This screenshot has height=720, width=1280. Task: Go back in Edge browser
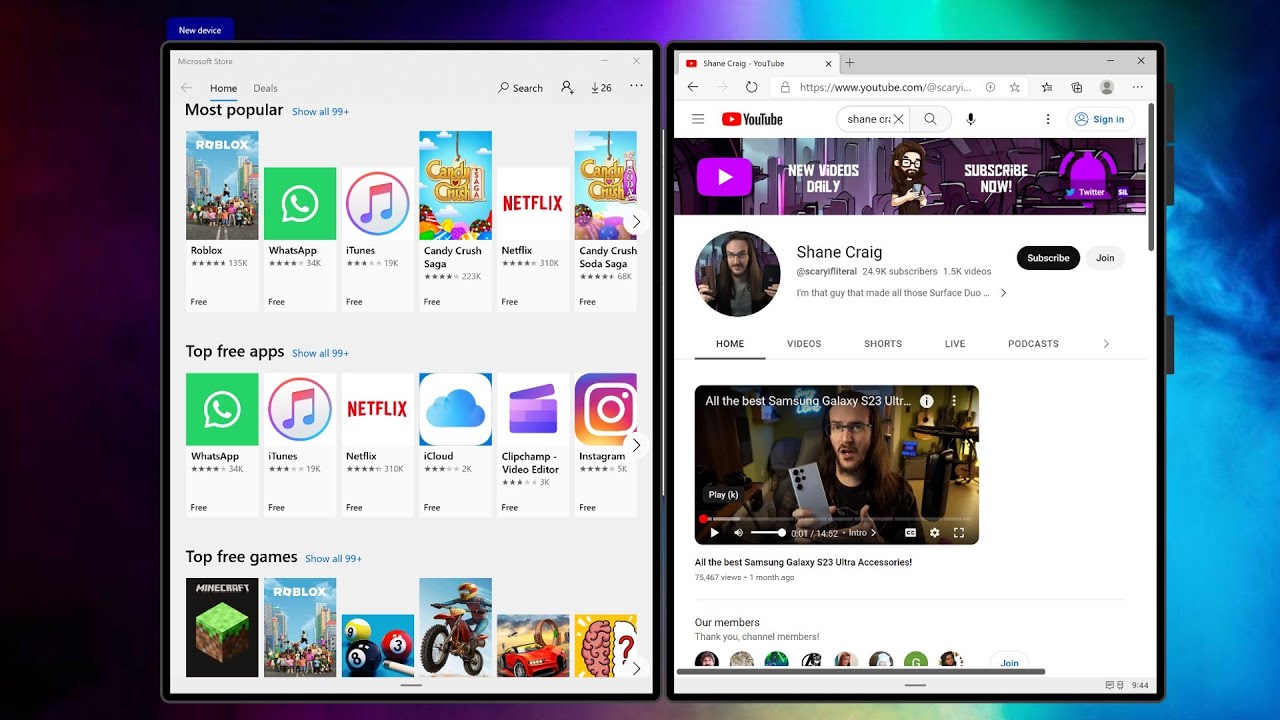click(693, 87)
